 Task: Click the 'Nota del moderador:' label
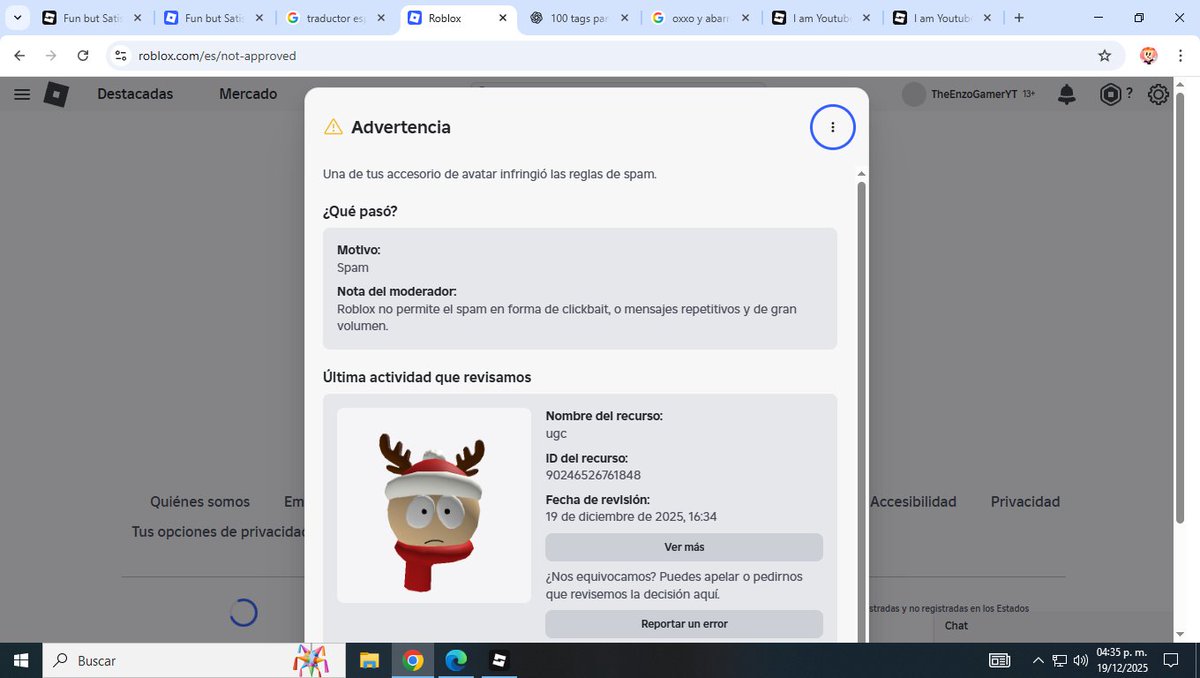(397, 291)
